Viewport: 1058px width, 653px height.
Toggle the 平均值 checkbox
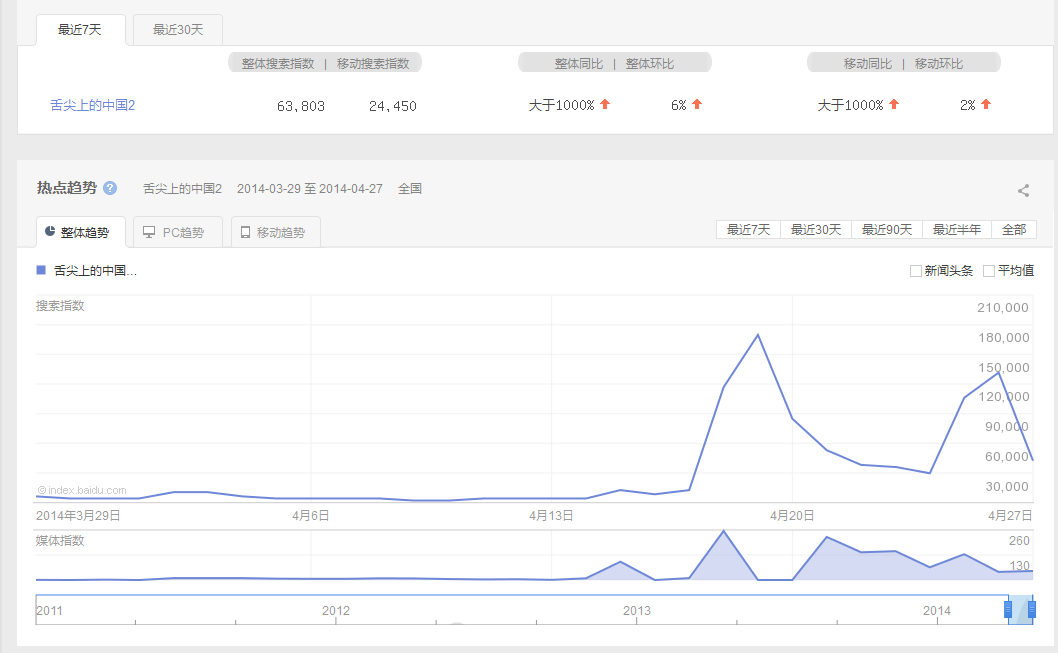click(989, 271)
